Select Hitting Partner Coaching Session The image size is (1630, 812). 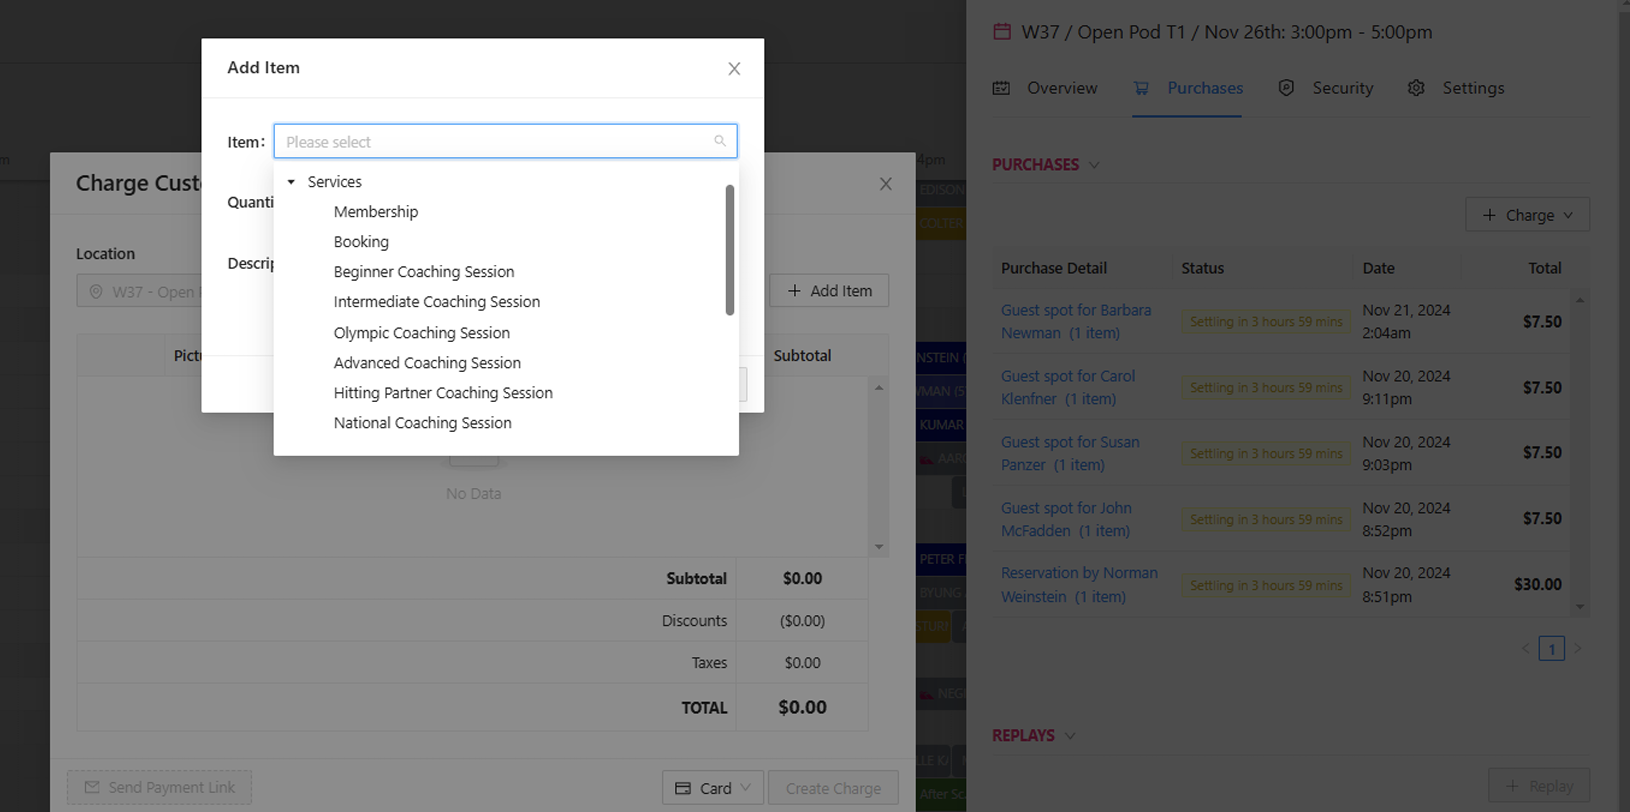(x=443, y=393)
